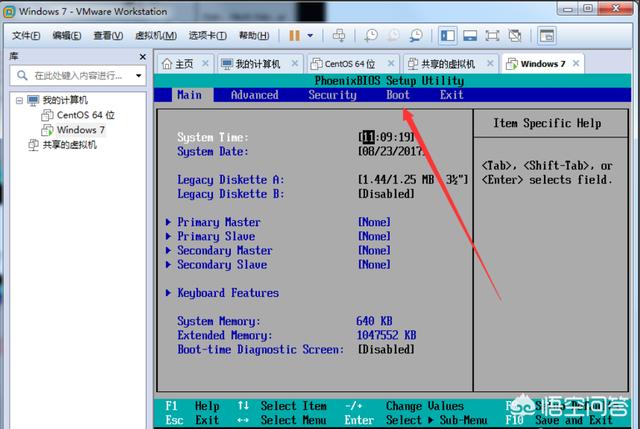The height and width of the screenshot is (429, 640).
Task: Close the 共享的虚拟机 tab
Action: tap(490, 63)
